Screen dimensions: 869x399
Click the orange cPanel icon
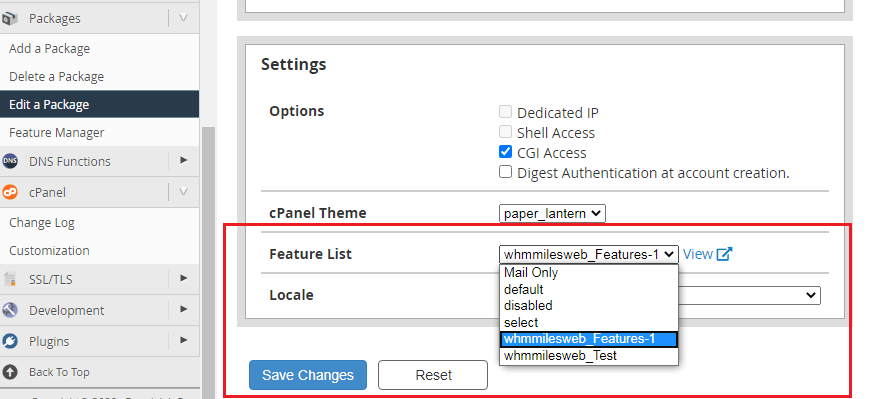point(10,192)
